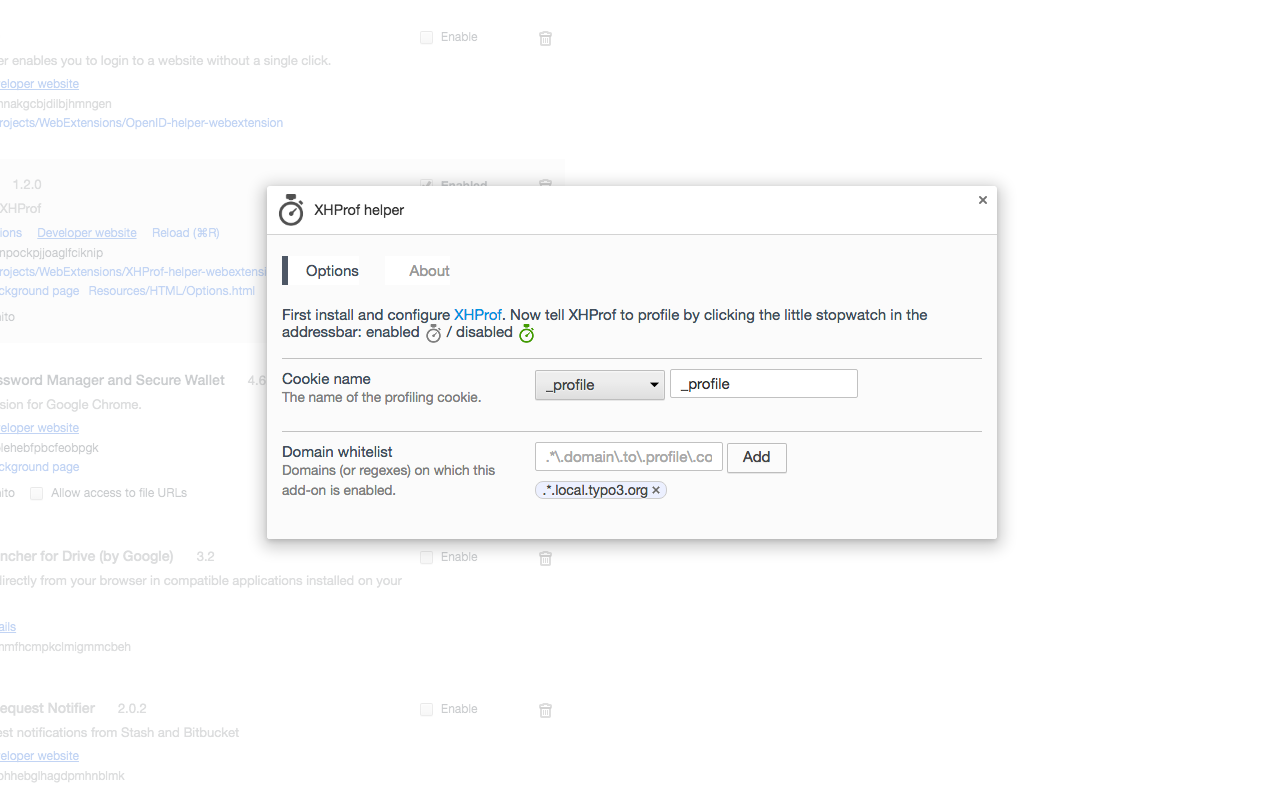Click the domain regex input field
The image size is (1280, 800).
628,457
